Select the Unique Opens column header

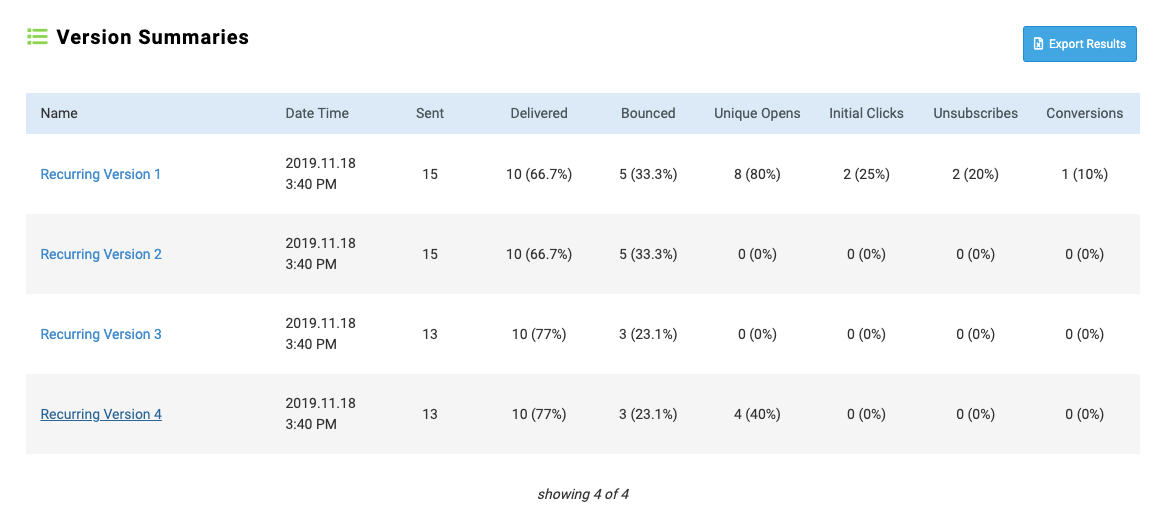[x=757, y=113]
